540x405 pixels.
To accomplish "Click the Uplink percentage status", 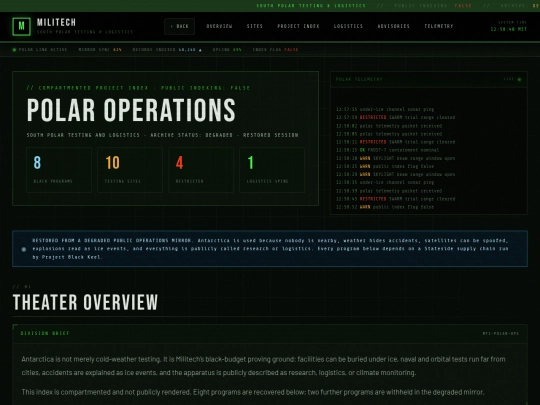I will 227,50.
